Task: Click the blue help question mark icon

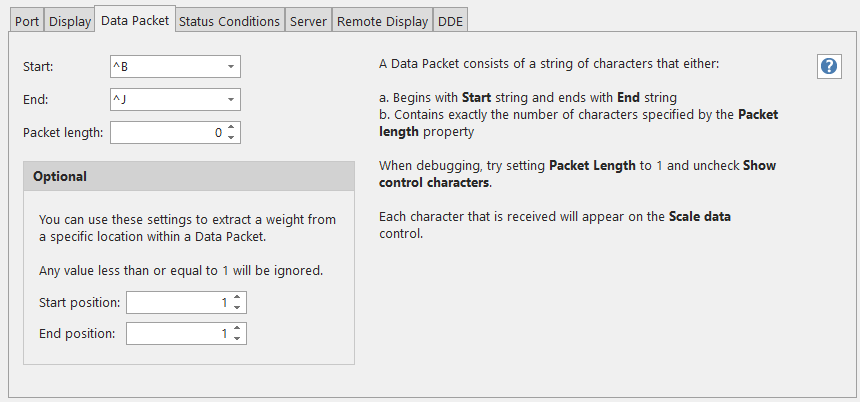Action: point(828,66)
